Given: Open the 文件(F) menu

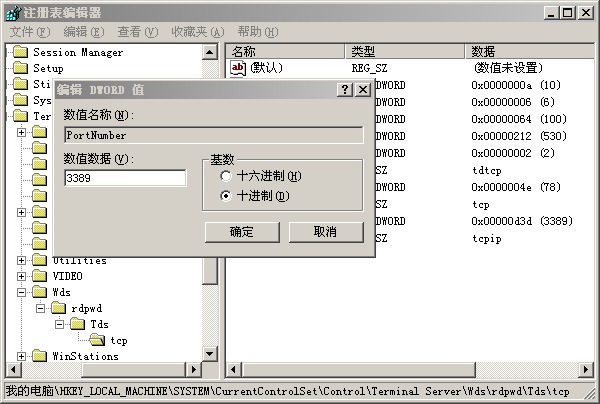Looking at the screenshot, I should 30,32.
